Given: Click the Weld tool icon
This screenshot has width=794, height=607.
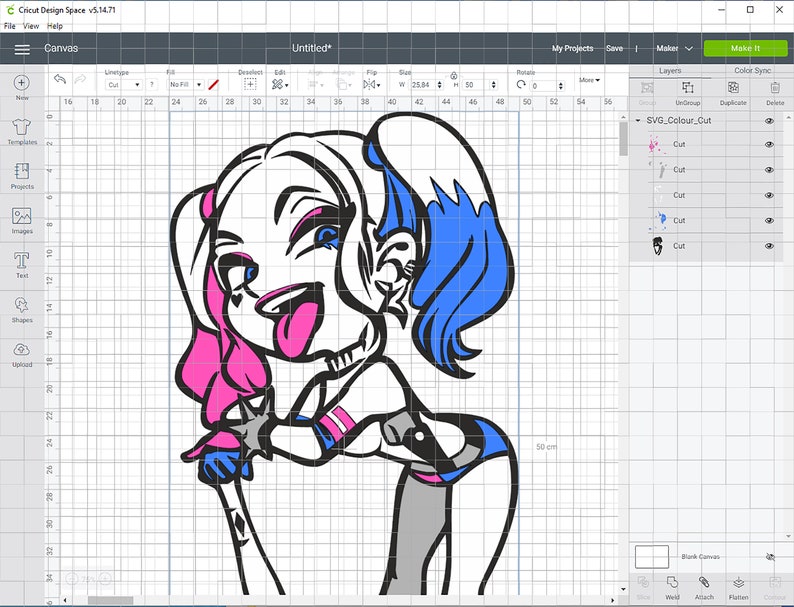Looking at the screenshot, I should tap(672, 582).
